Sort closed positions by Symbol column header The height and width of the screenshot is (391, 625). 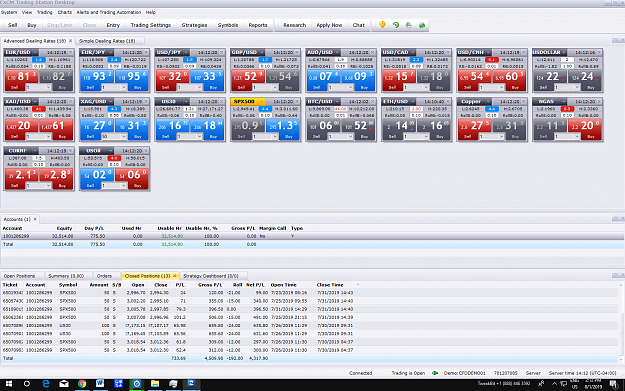click(x=68, y=285)
